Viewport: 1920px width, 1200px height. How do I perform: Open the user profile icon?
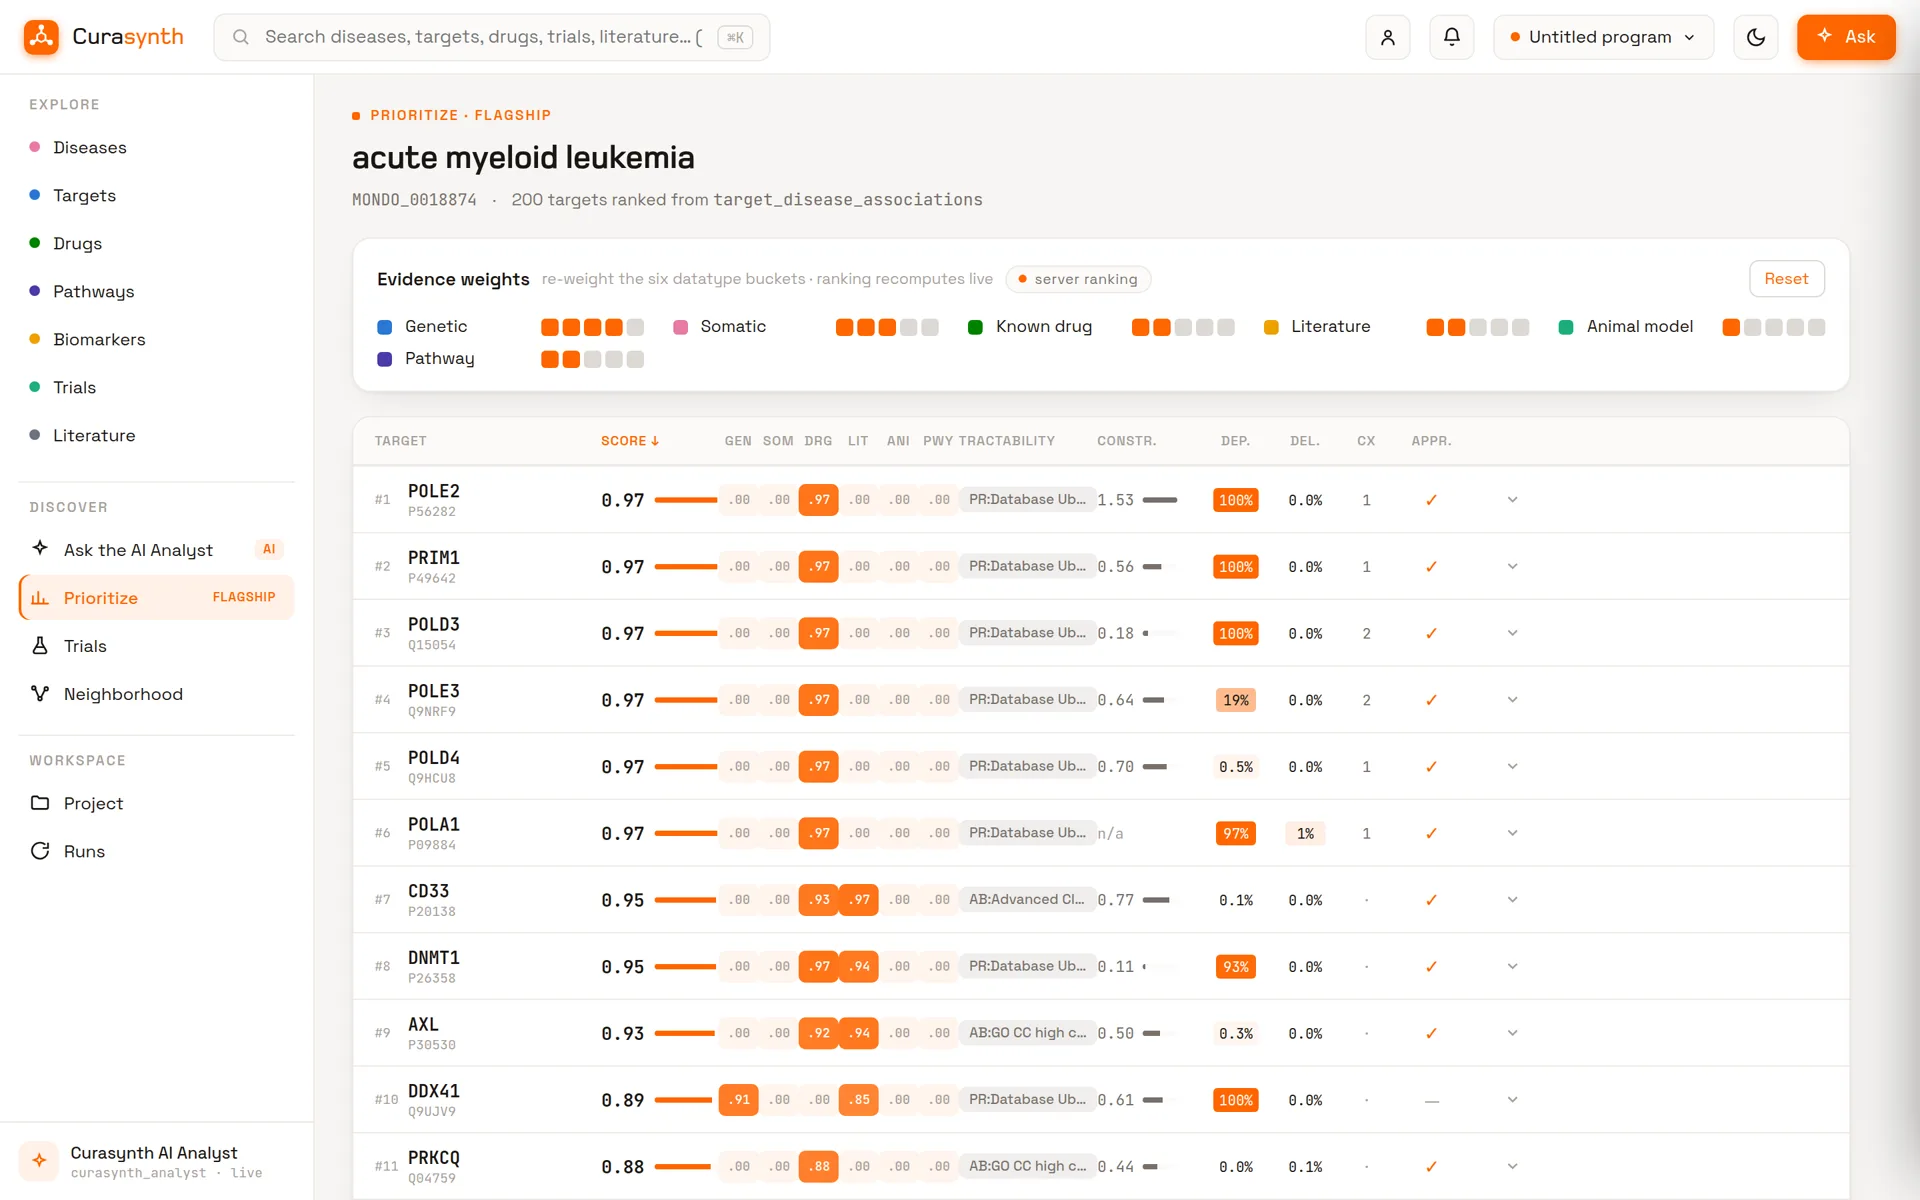tap(1387, 37)
